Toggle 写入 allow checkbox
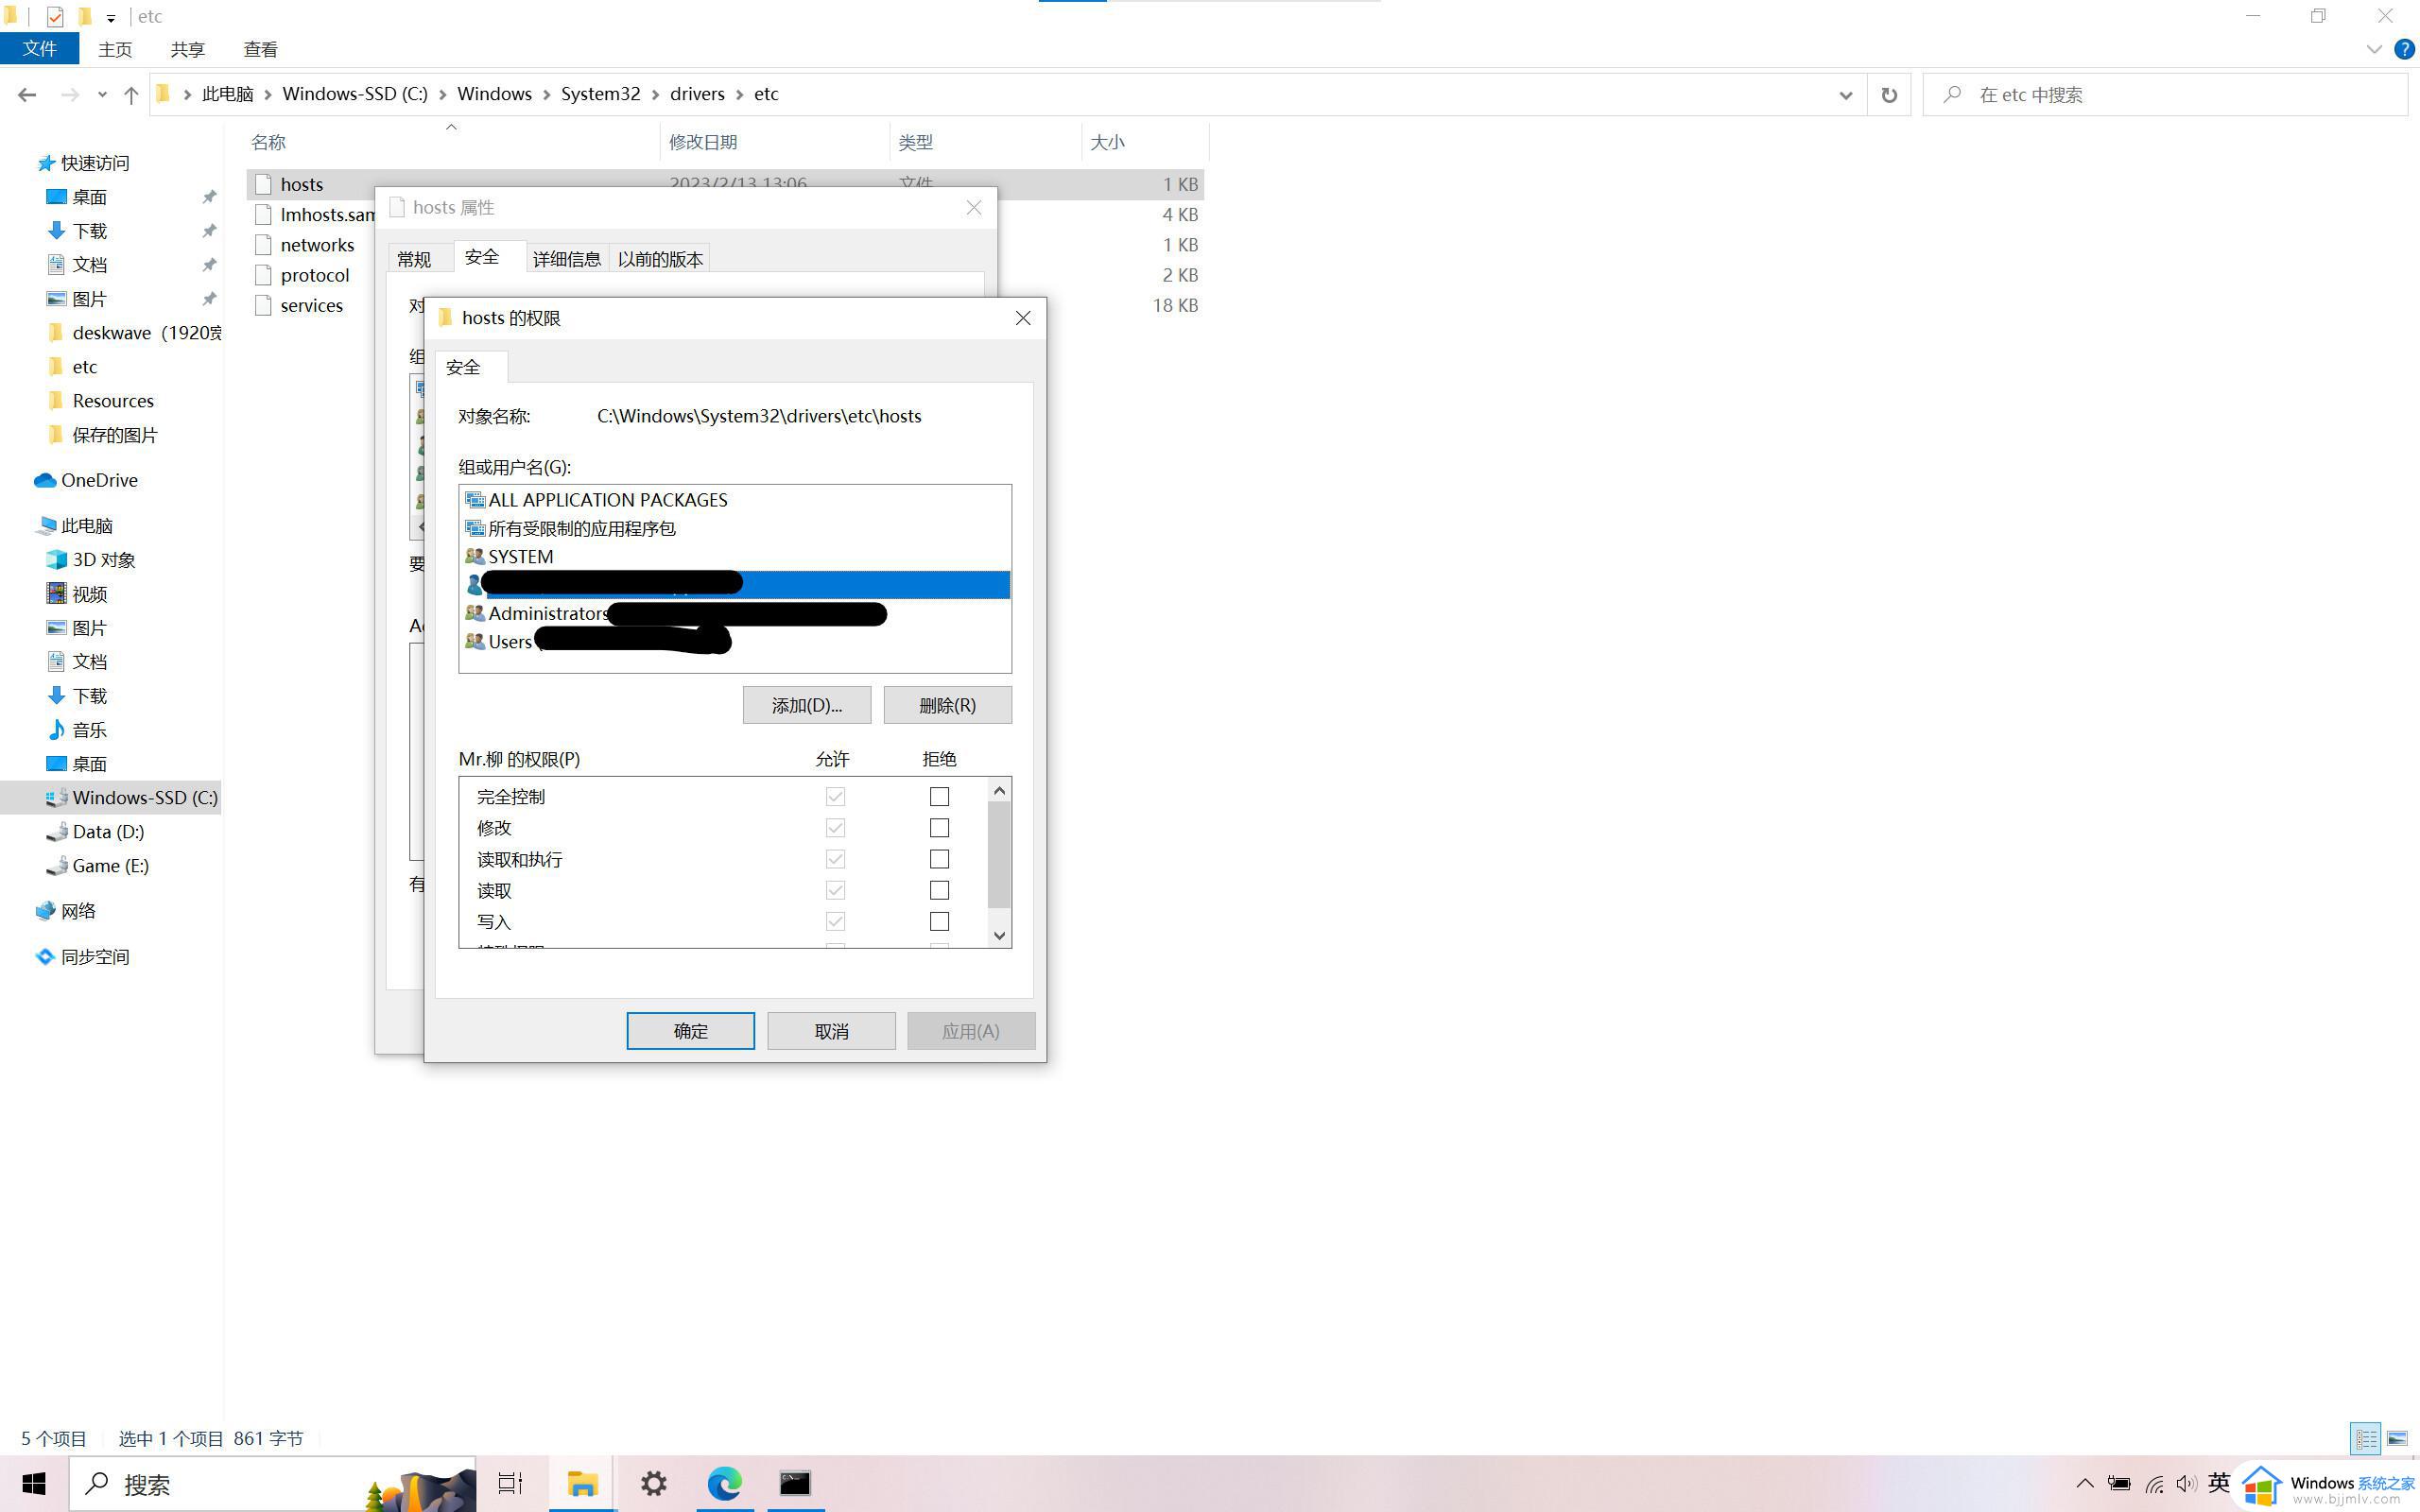 point(835,921)
